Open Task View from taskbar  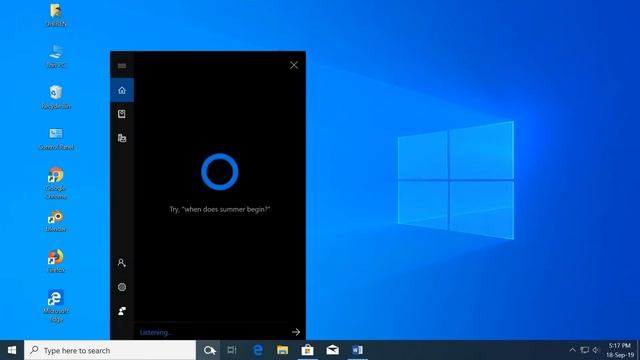[232, 350]
